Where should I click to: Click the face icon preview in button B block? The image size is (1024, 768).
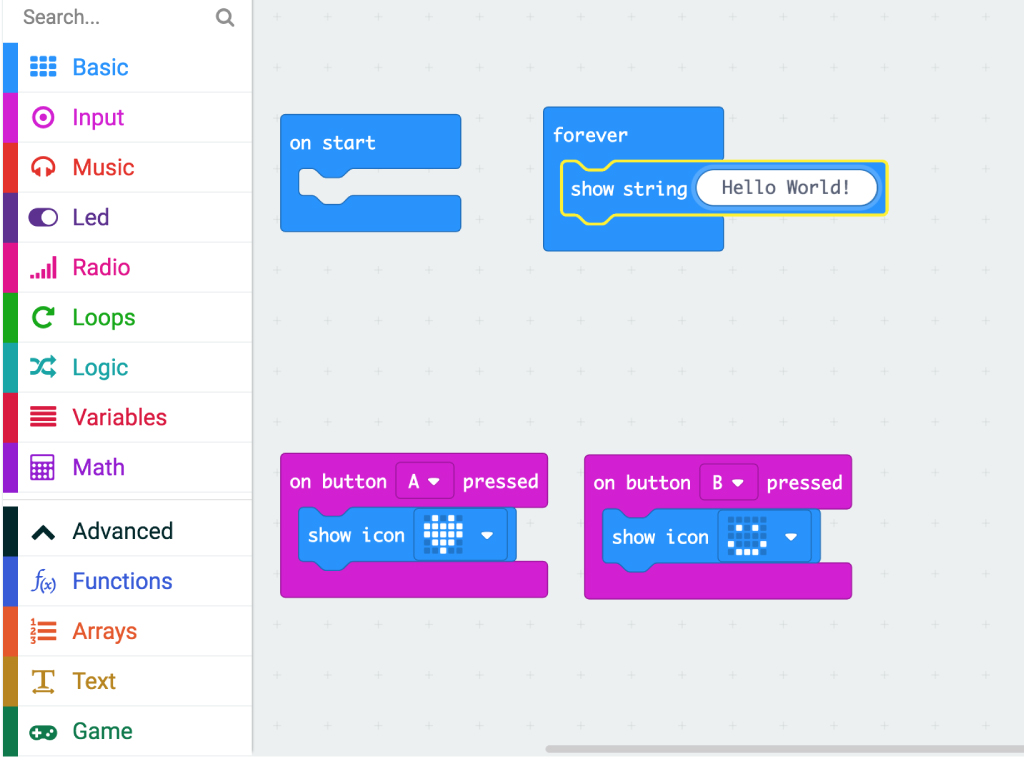(x=747, y=536)
